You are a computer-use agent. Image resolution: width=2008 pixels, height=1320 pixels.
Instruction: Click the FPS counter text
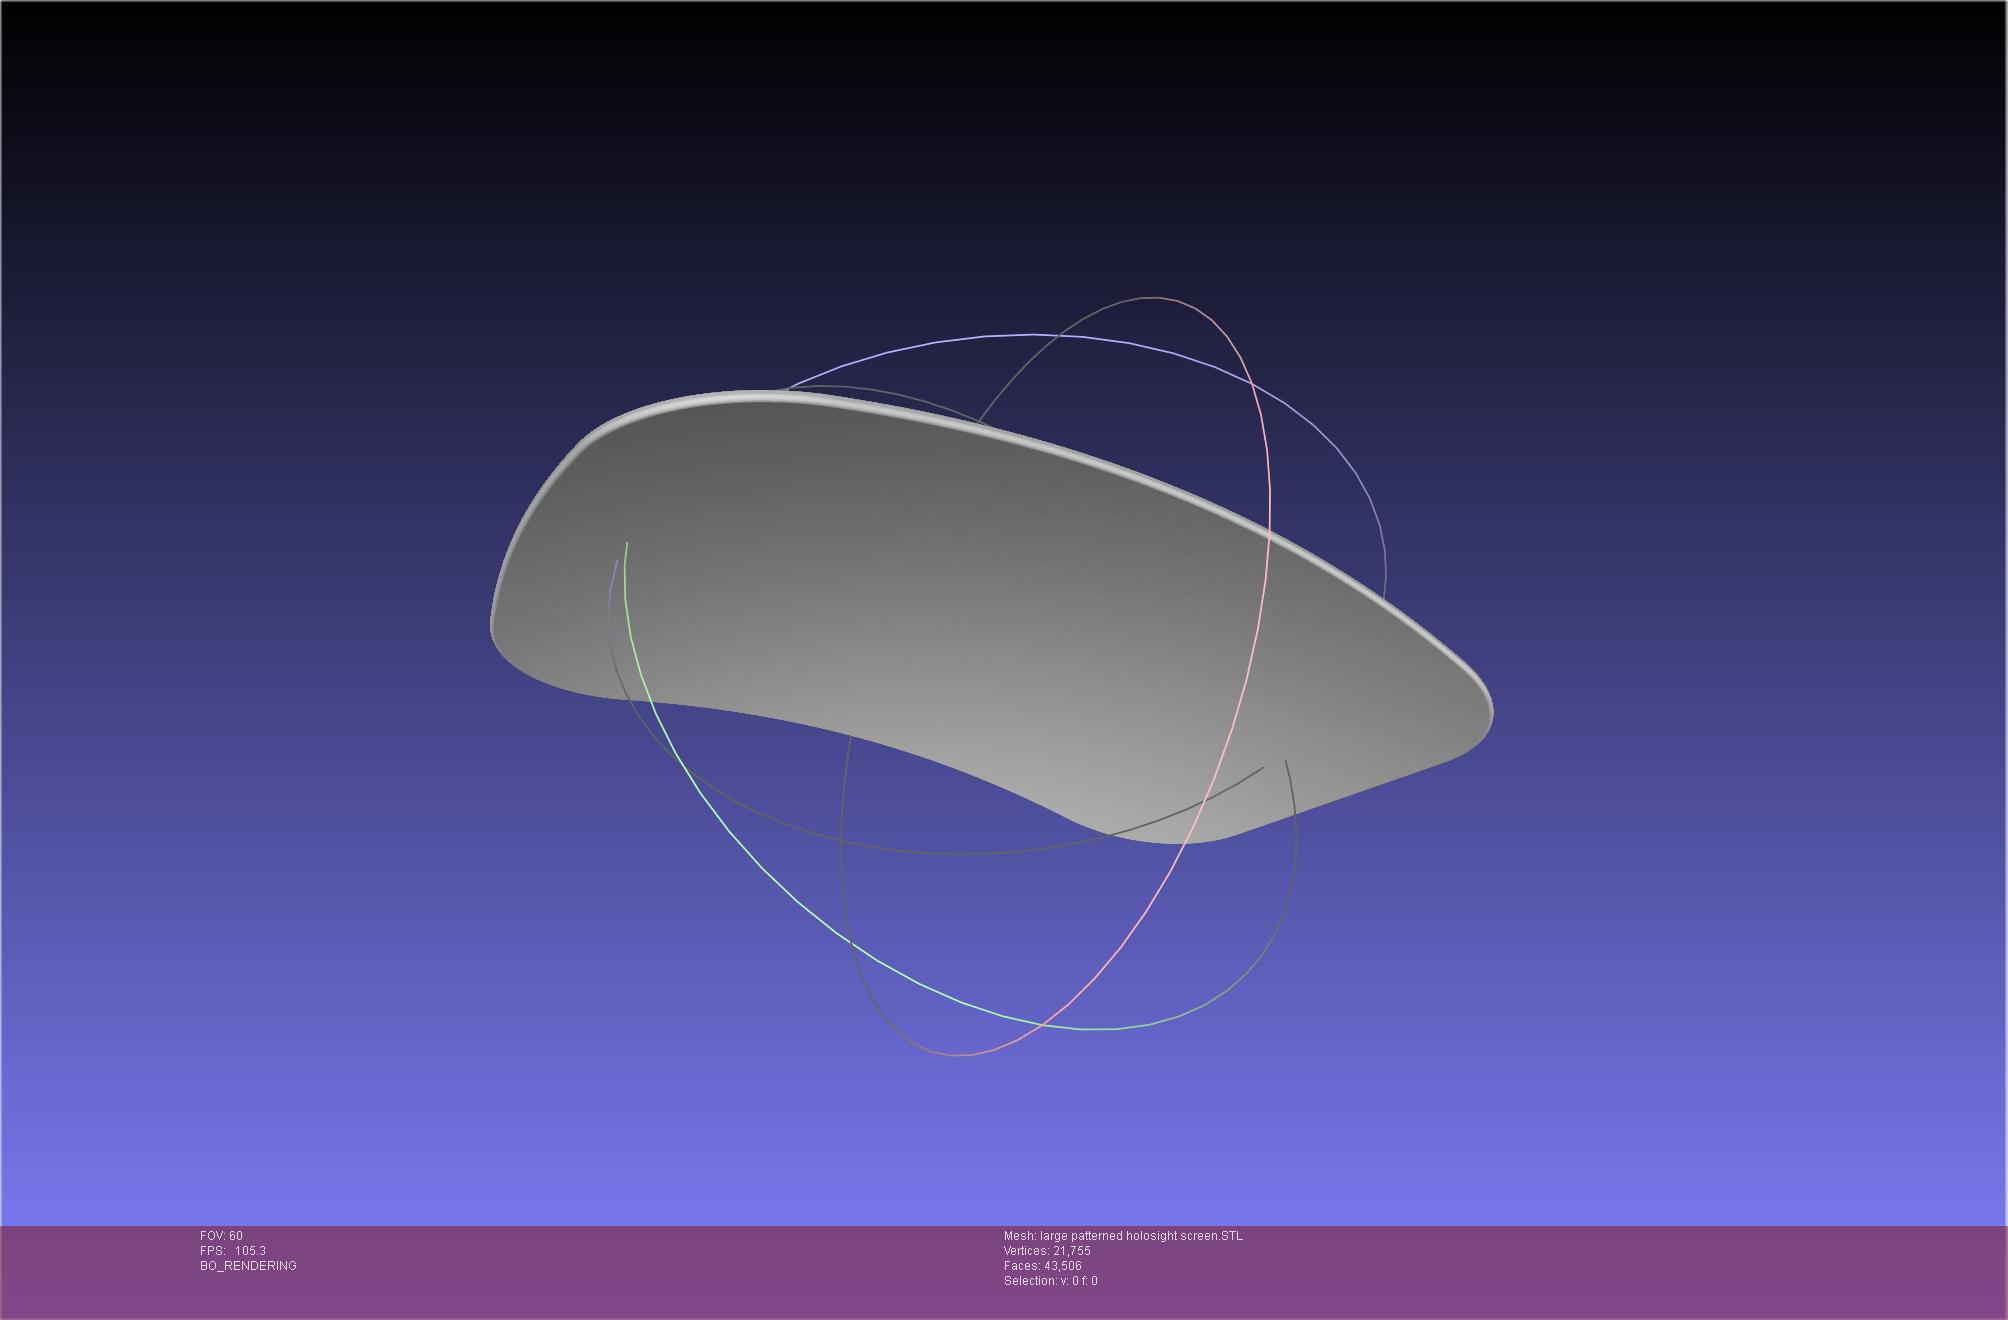[232, 1251]
